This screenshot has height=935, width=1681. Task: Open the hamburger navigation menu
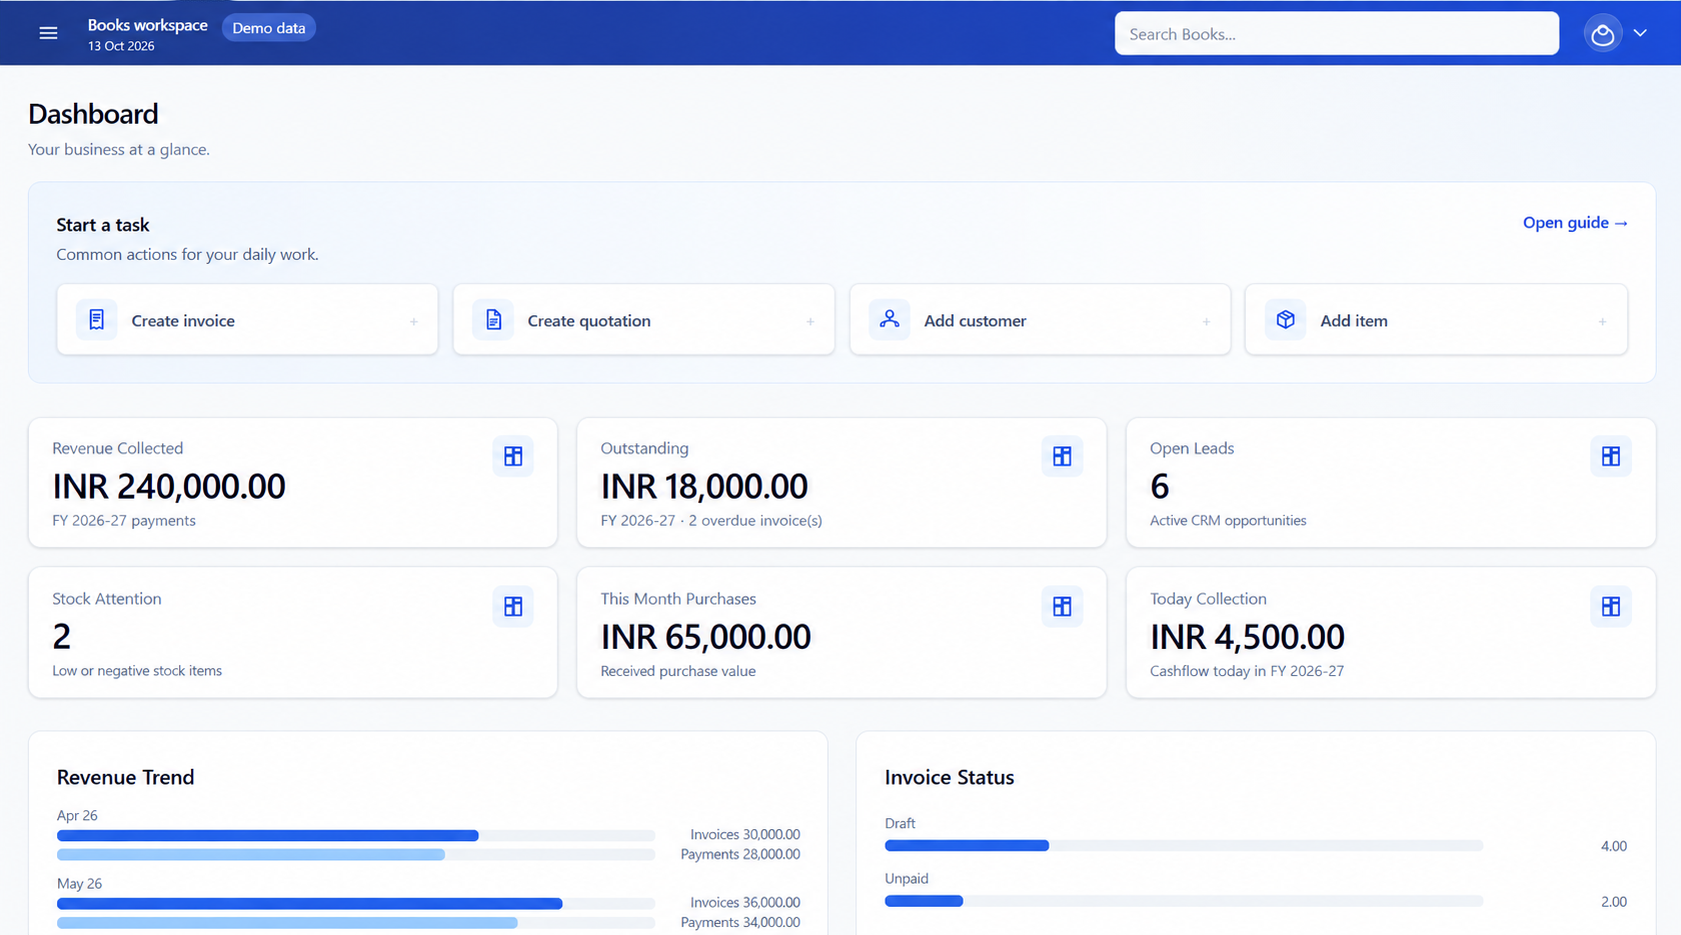48,33
